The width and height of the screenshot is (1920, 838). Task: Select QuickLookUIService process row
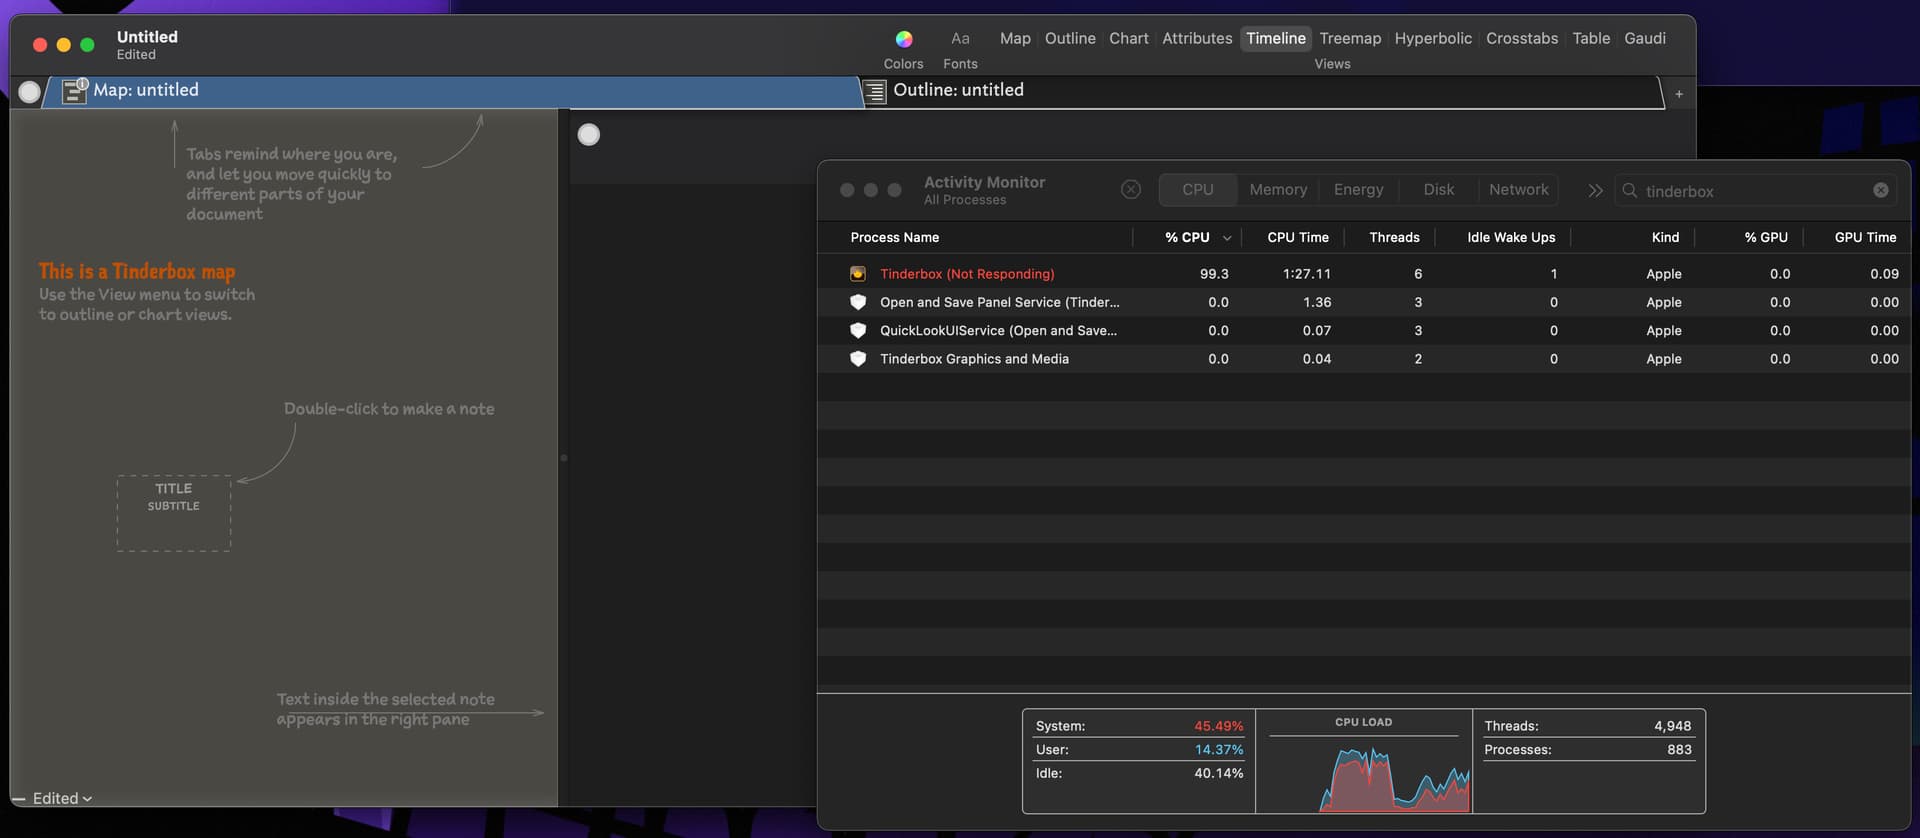click(x=1364, y=330)
